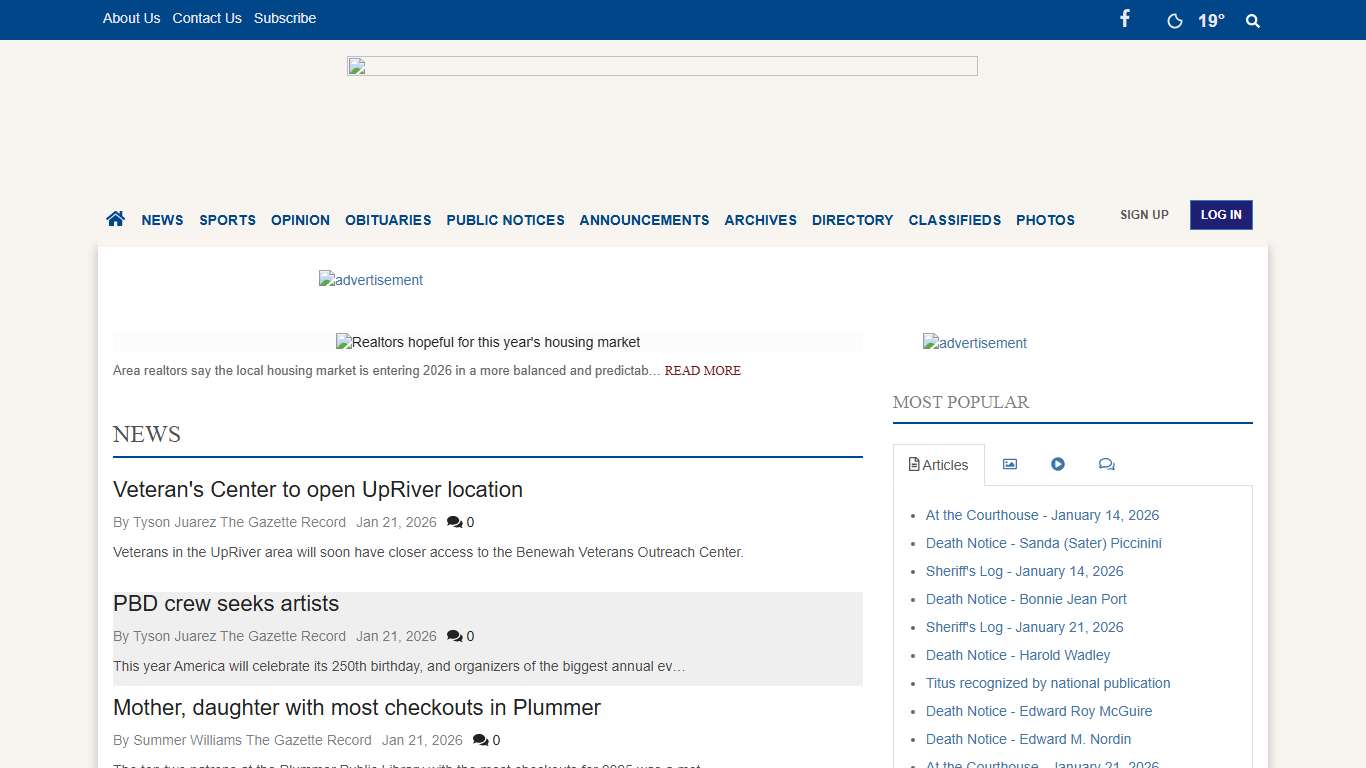Open the Obituaries menu
1366x768 pixels.
(388, 220)
